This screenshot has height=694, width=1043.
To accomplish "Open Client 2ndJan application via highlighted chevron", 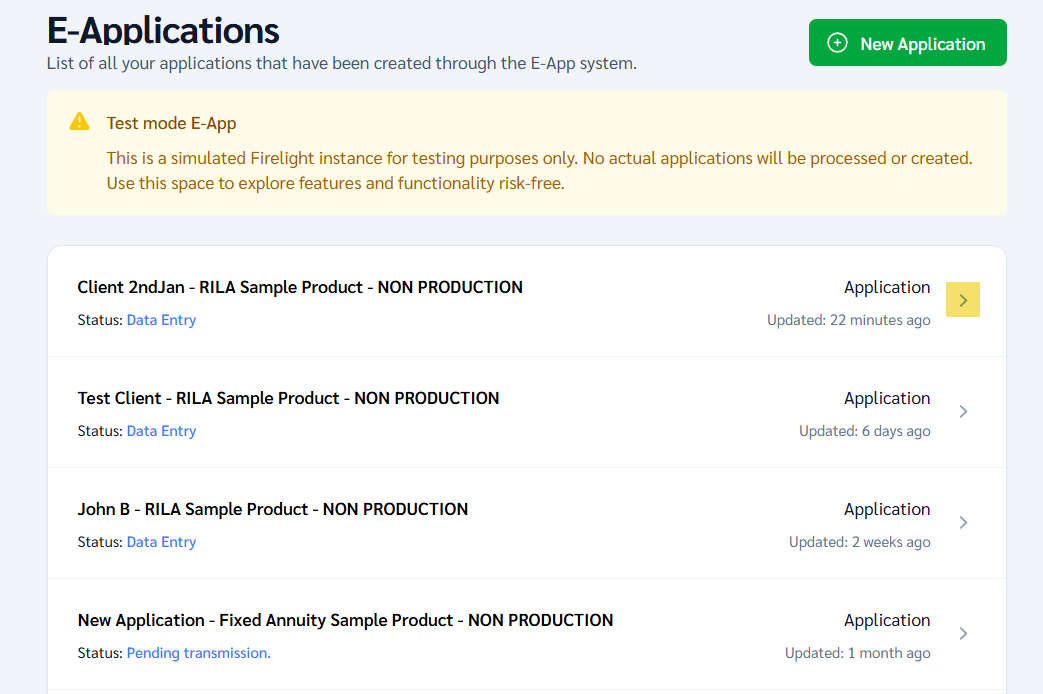I will tap(963, 300).
